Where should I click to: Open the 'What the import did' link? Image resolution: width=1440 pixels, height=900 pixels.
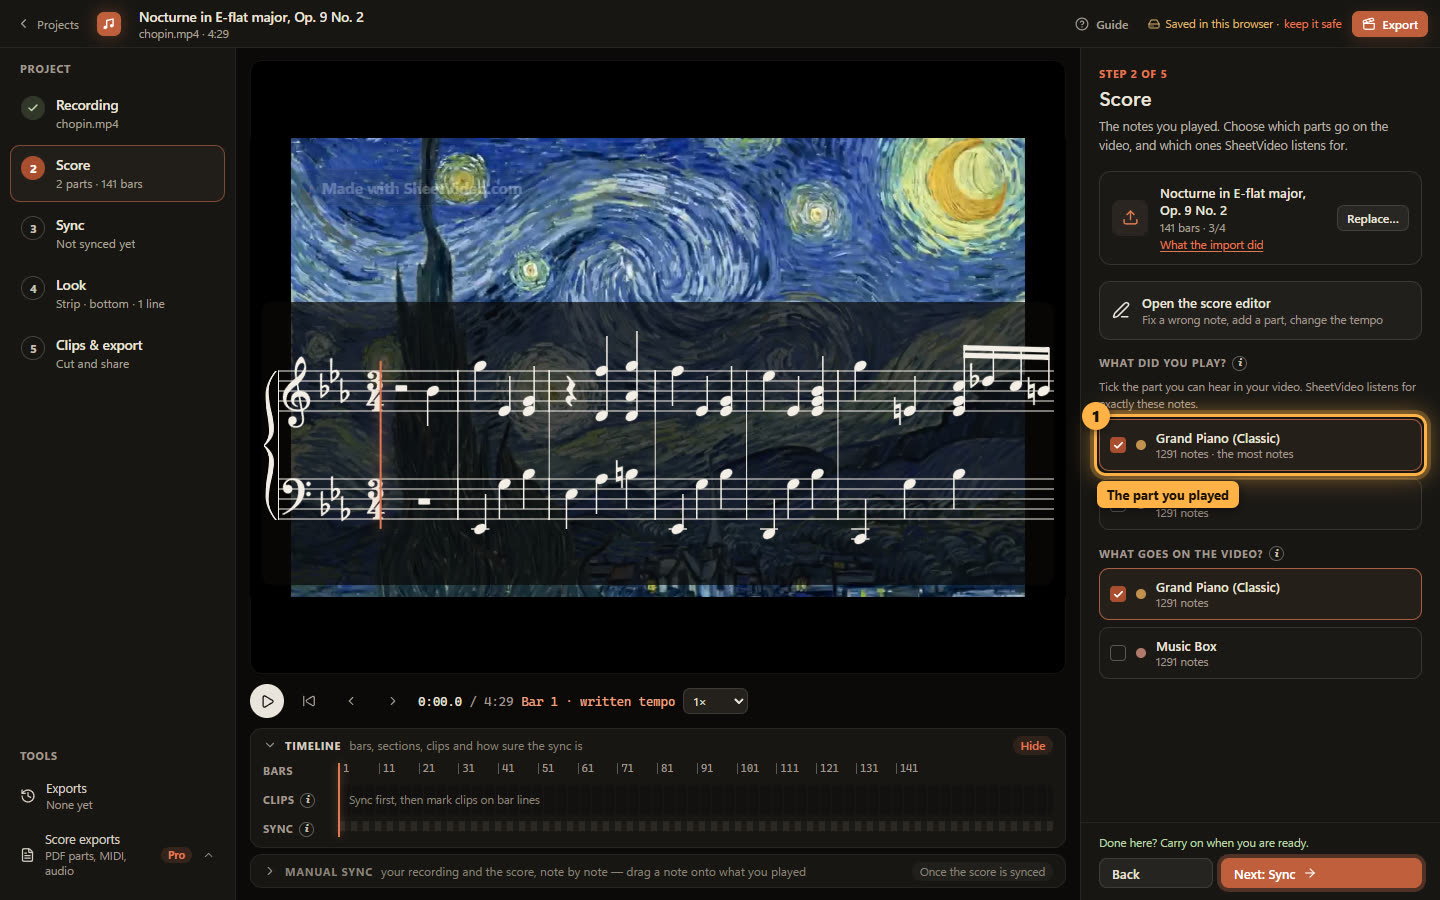1211,245
